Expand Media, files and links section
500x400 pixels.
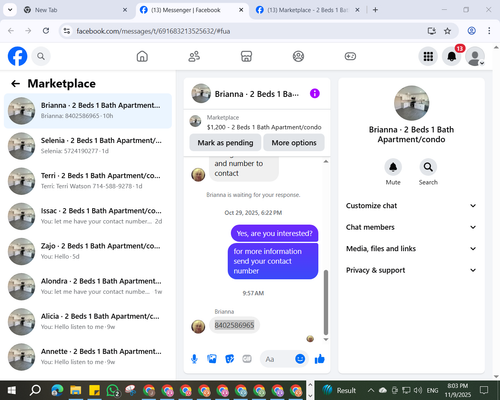tap(411, 249)
